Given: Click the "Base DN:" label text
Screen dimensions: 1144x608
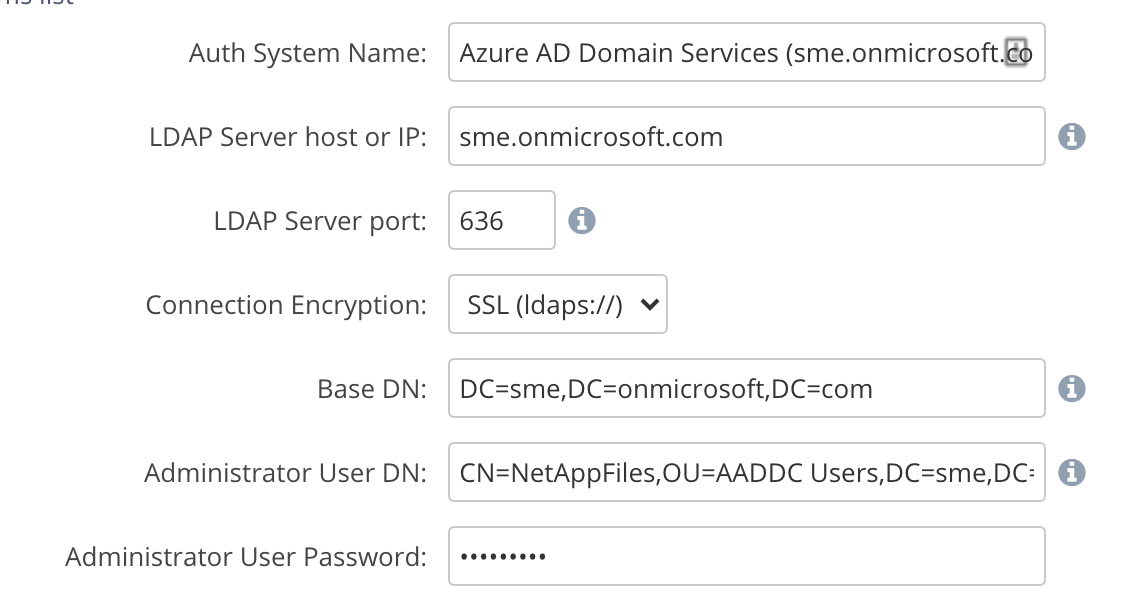Looking at the screenshot, I should click(372, 388).
